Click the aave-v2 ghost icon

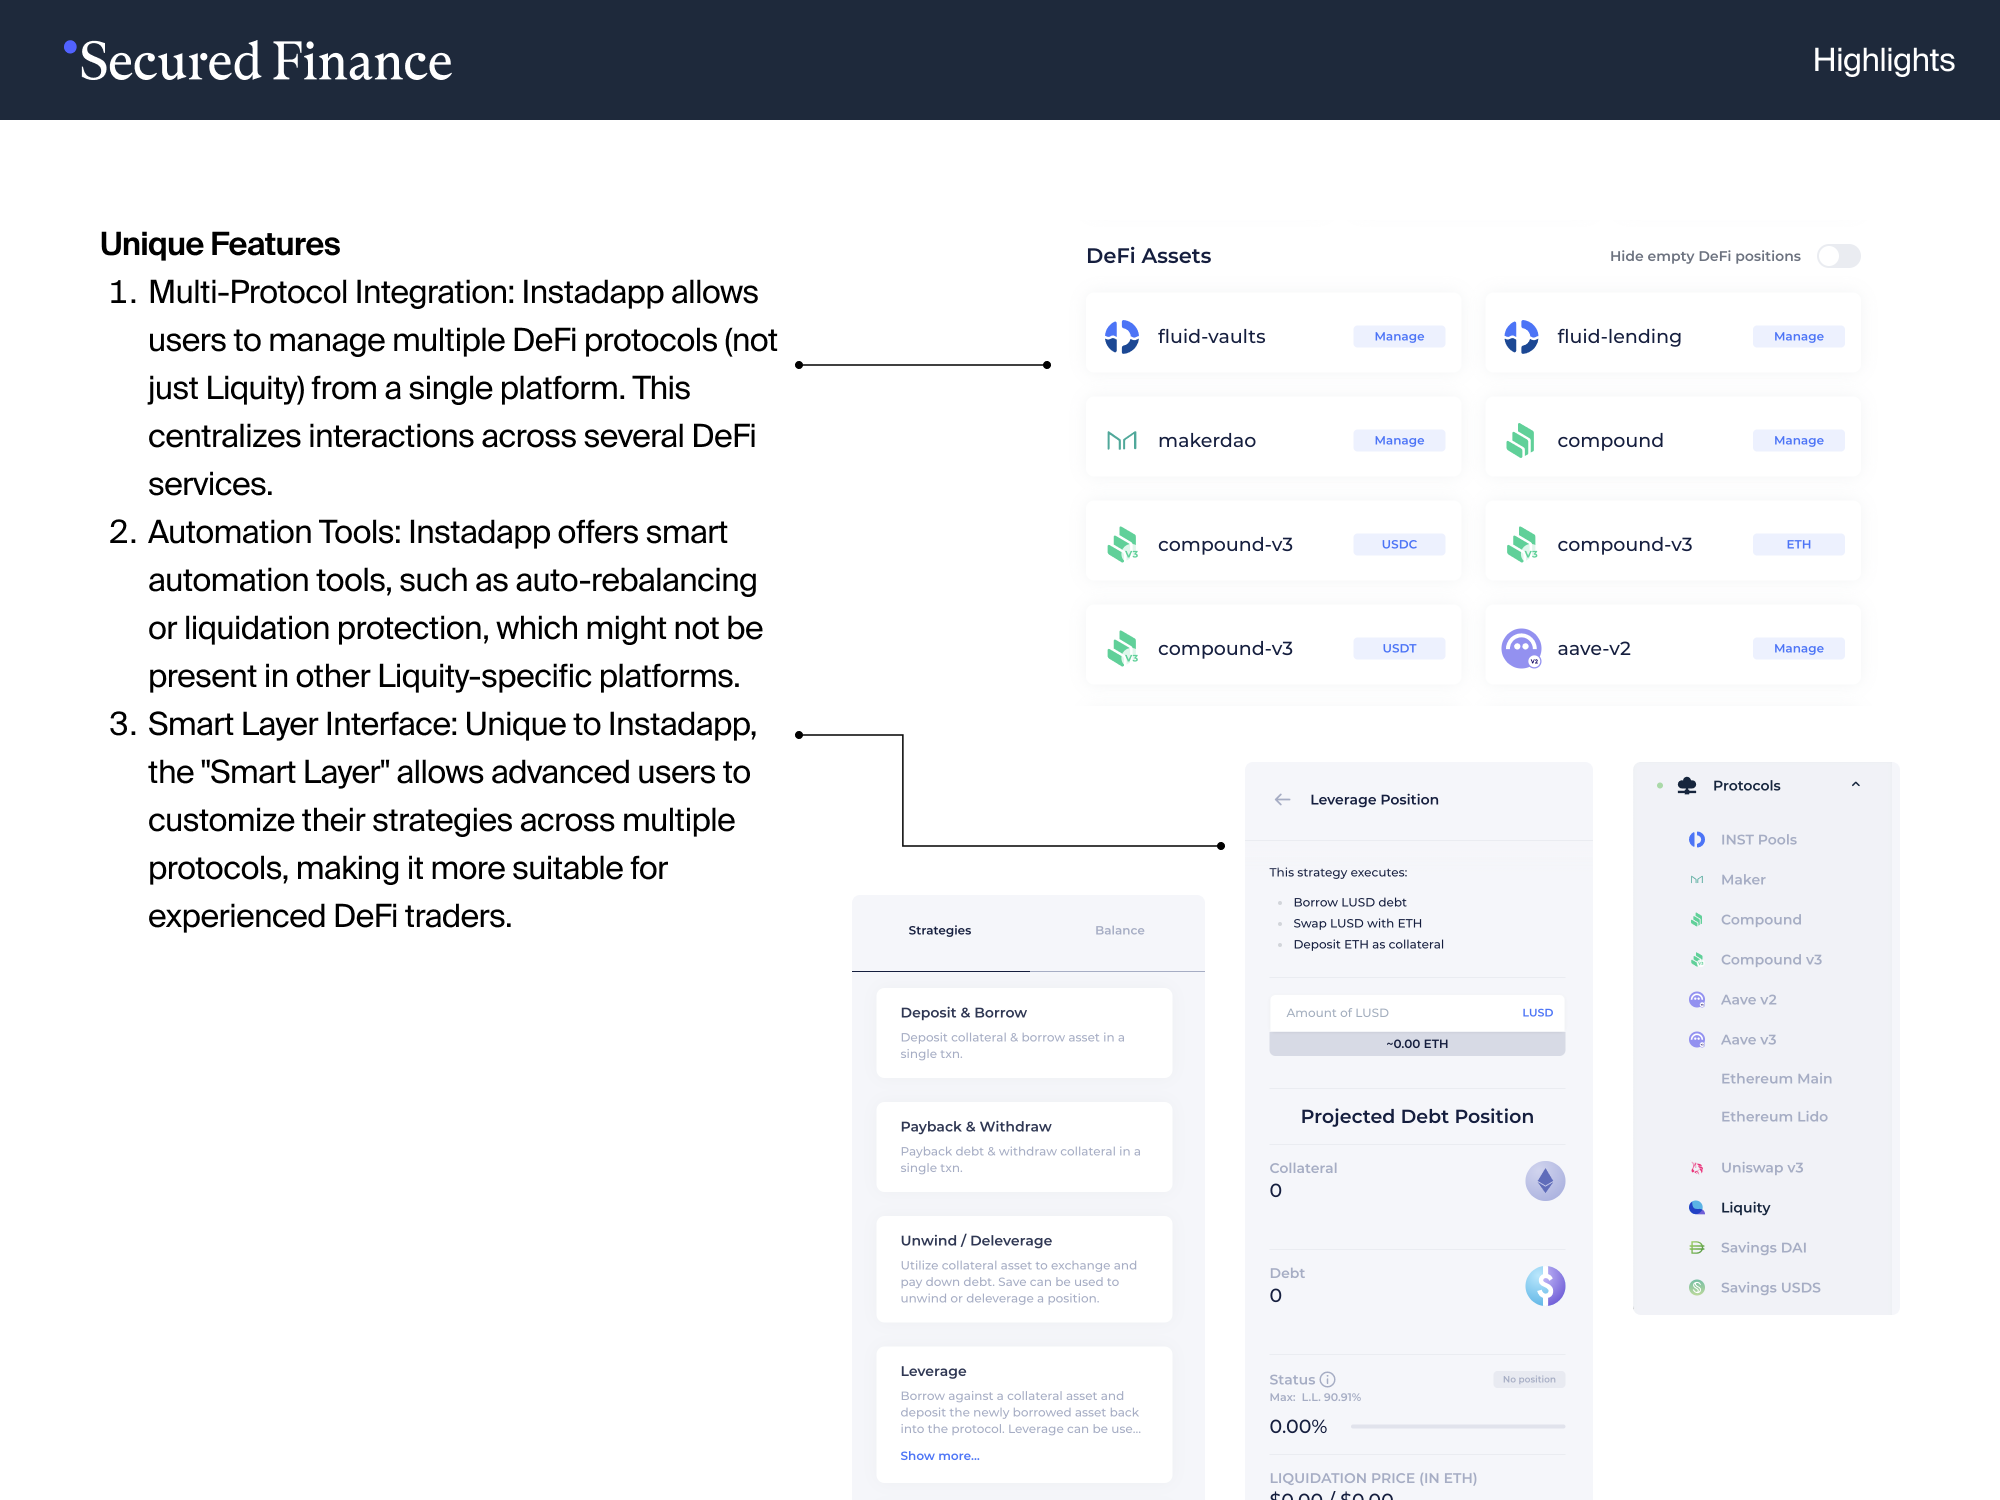[1521, 648]
